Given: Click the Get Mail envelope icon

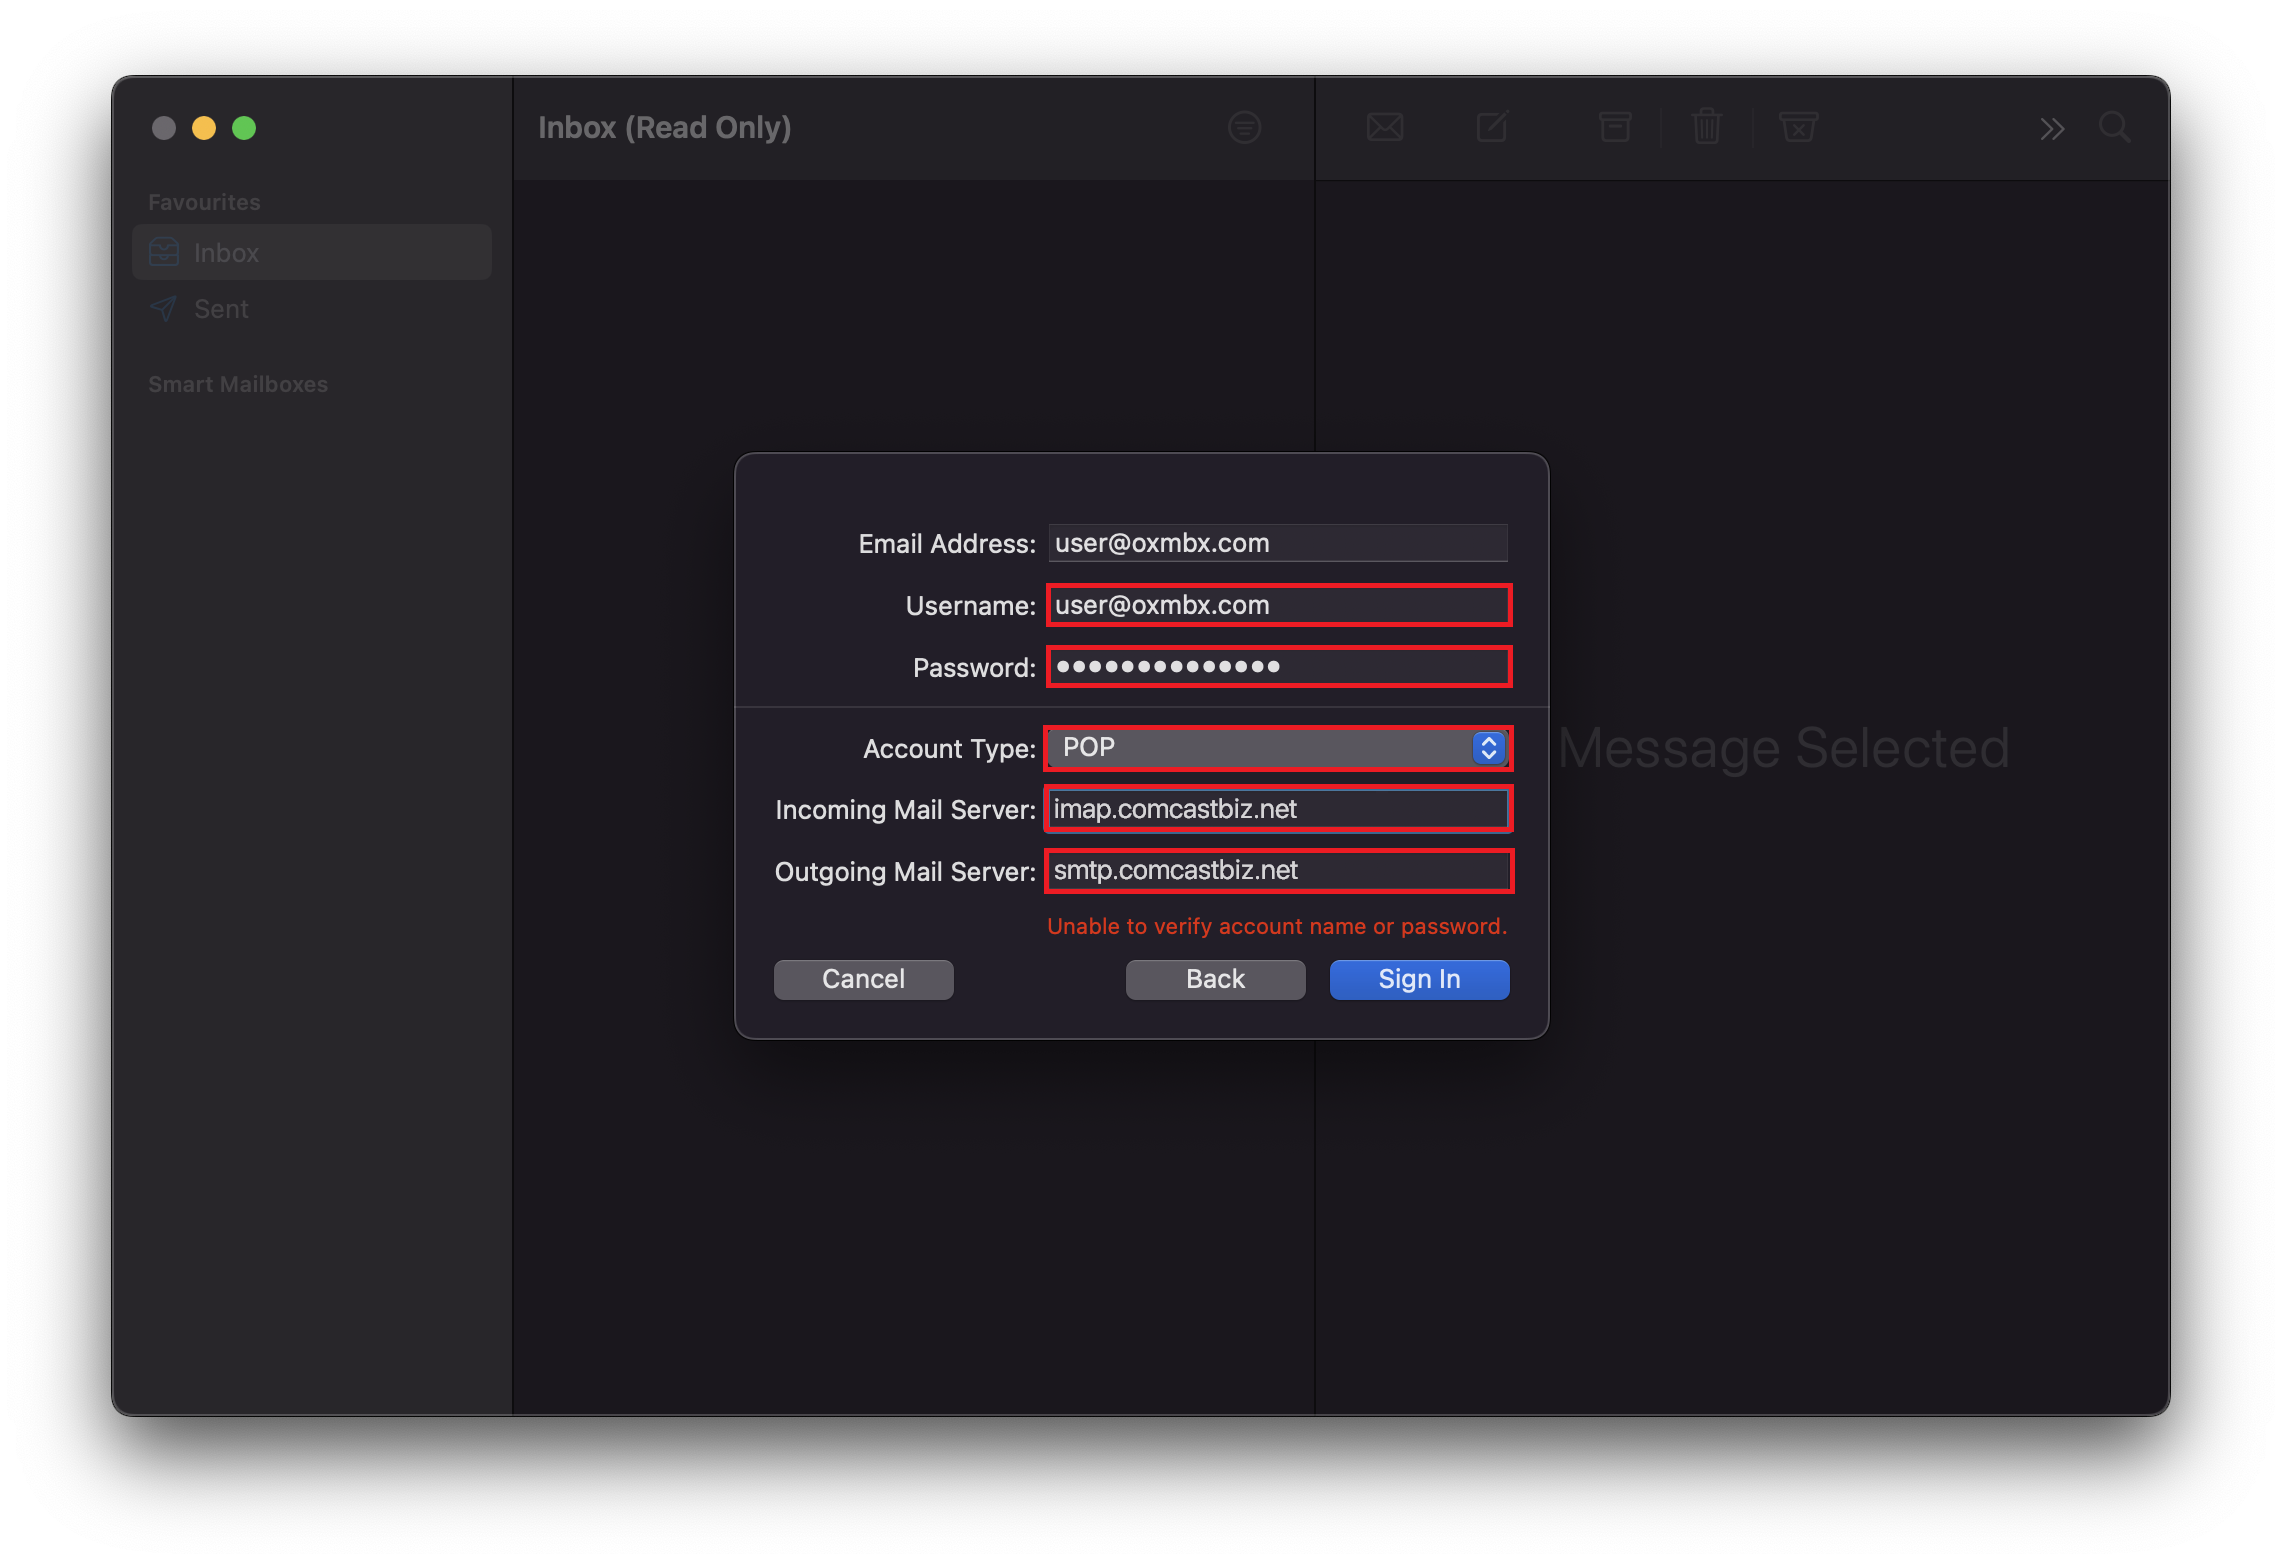Looking at the screenshot, I should point(1384,127).
